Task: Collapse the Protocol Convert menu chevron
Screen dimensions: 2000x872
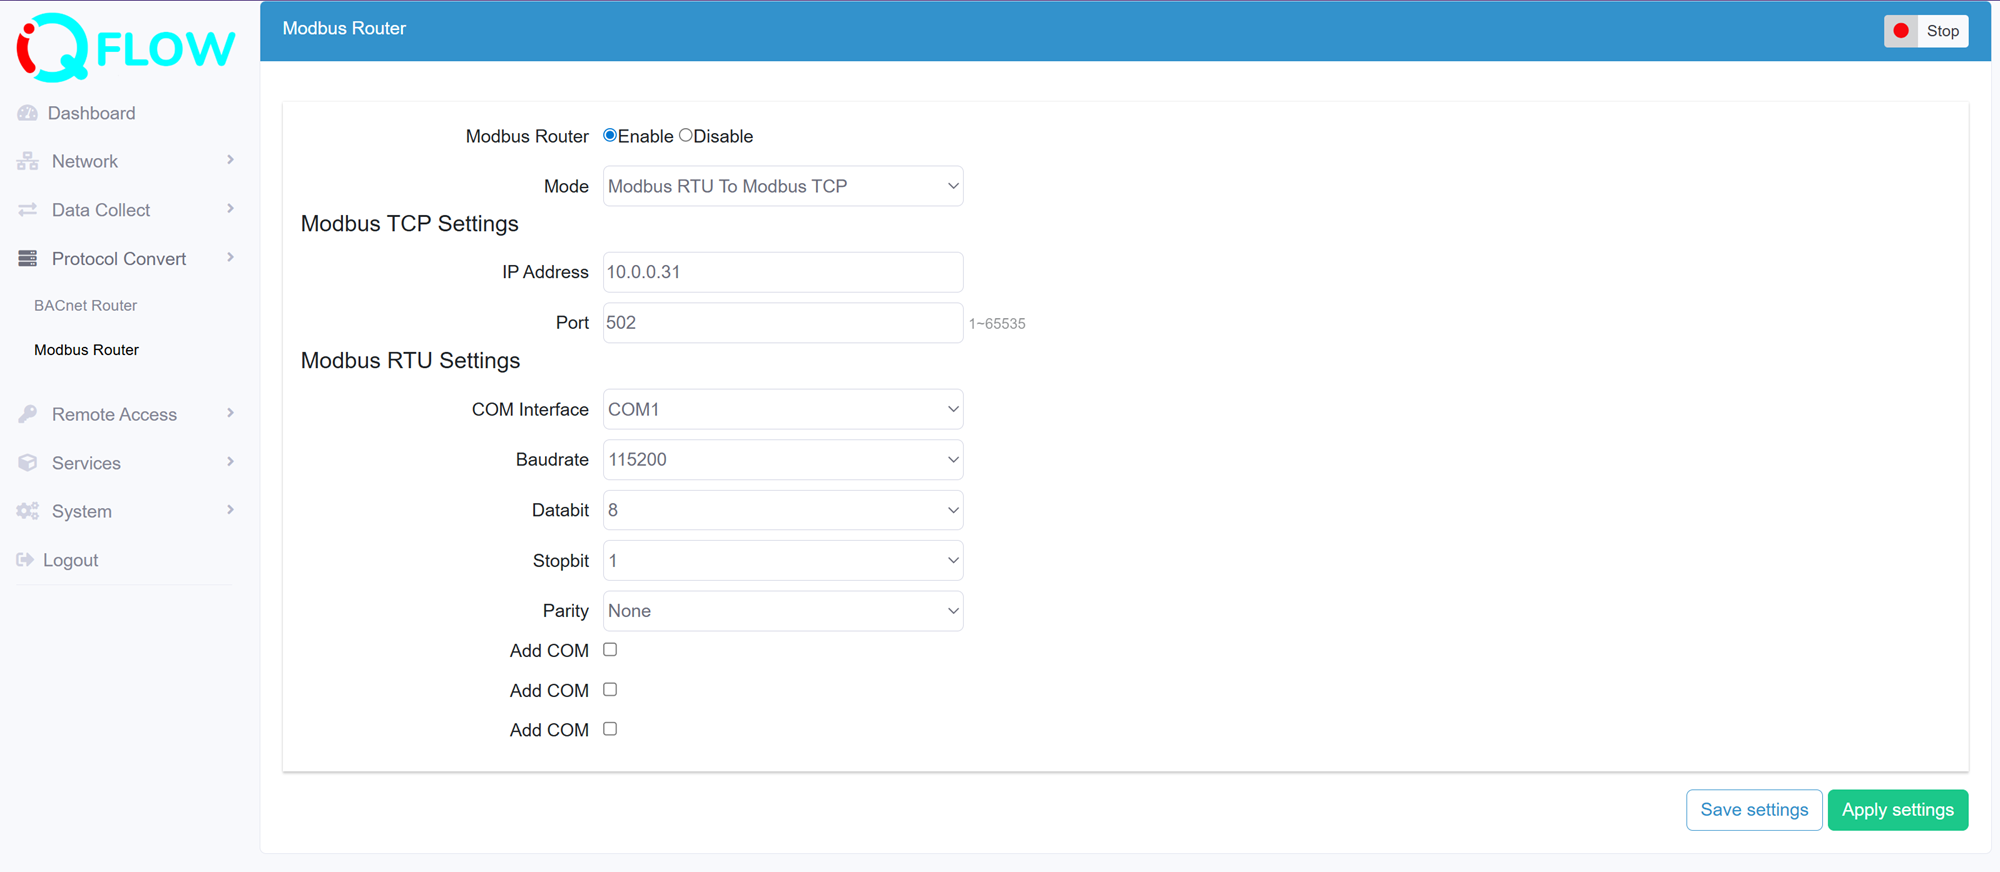Action: click(x=230, y=258)
